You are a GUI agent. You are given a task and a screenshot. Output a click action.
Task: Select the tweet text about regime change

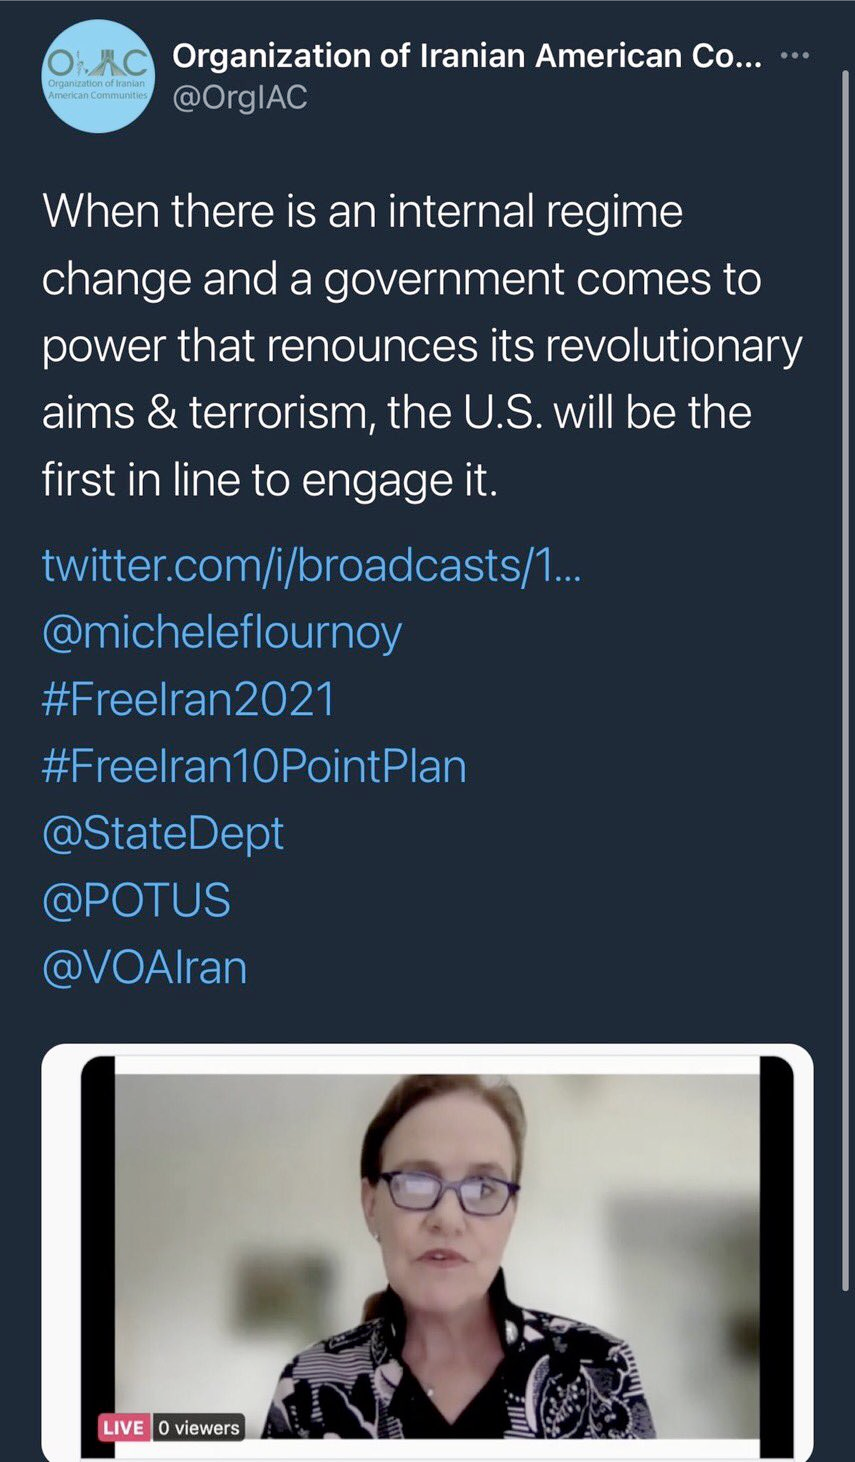point(422,346)
